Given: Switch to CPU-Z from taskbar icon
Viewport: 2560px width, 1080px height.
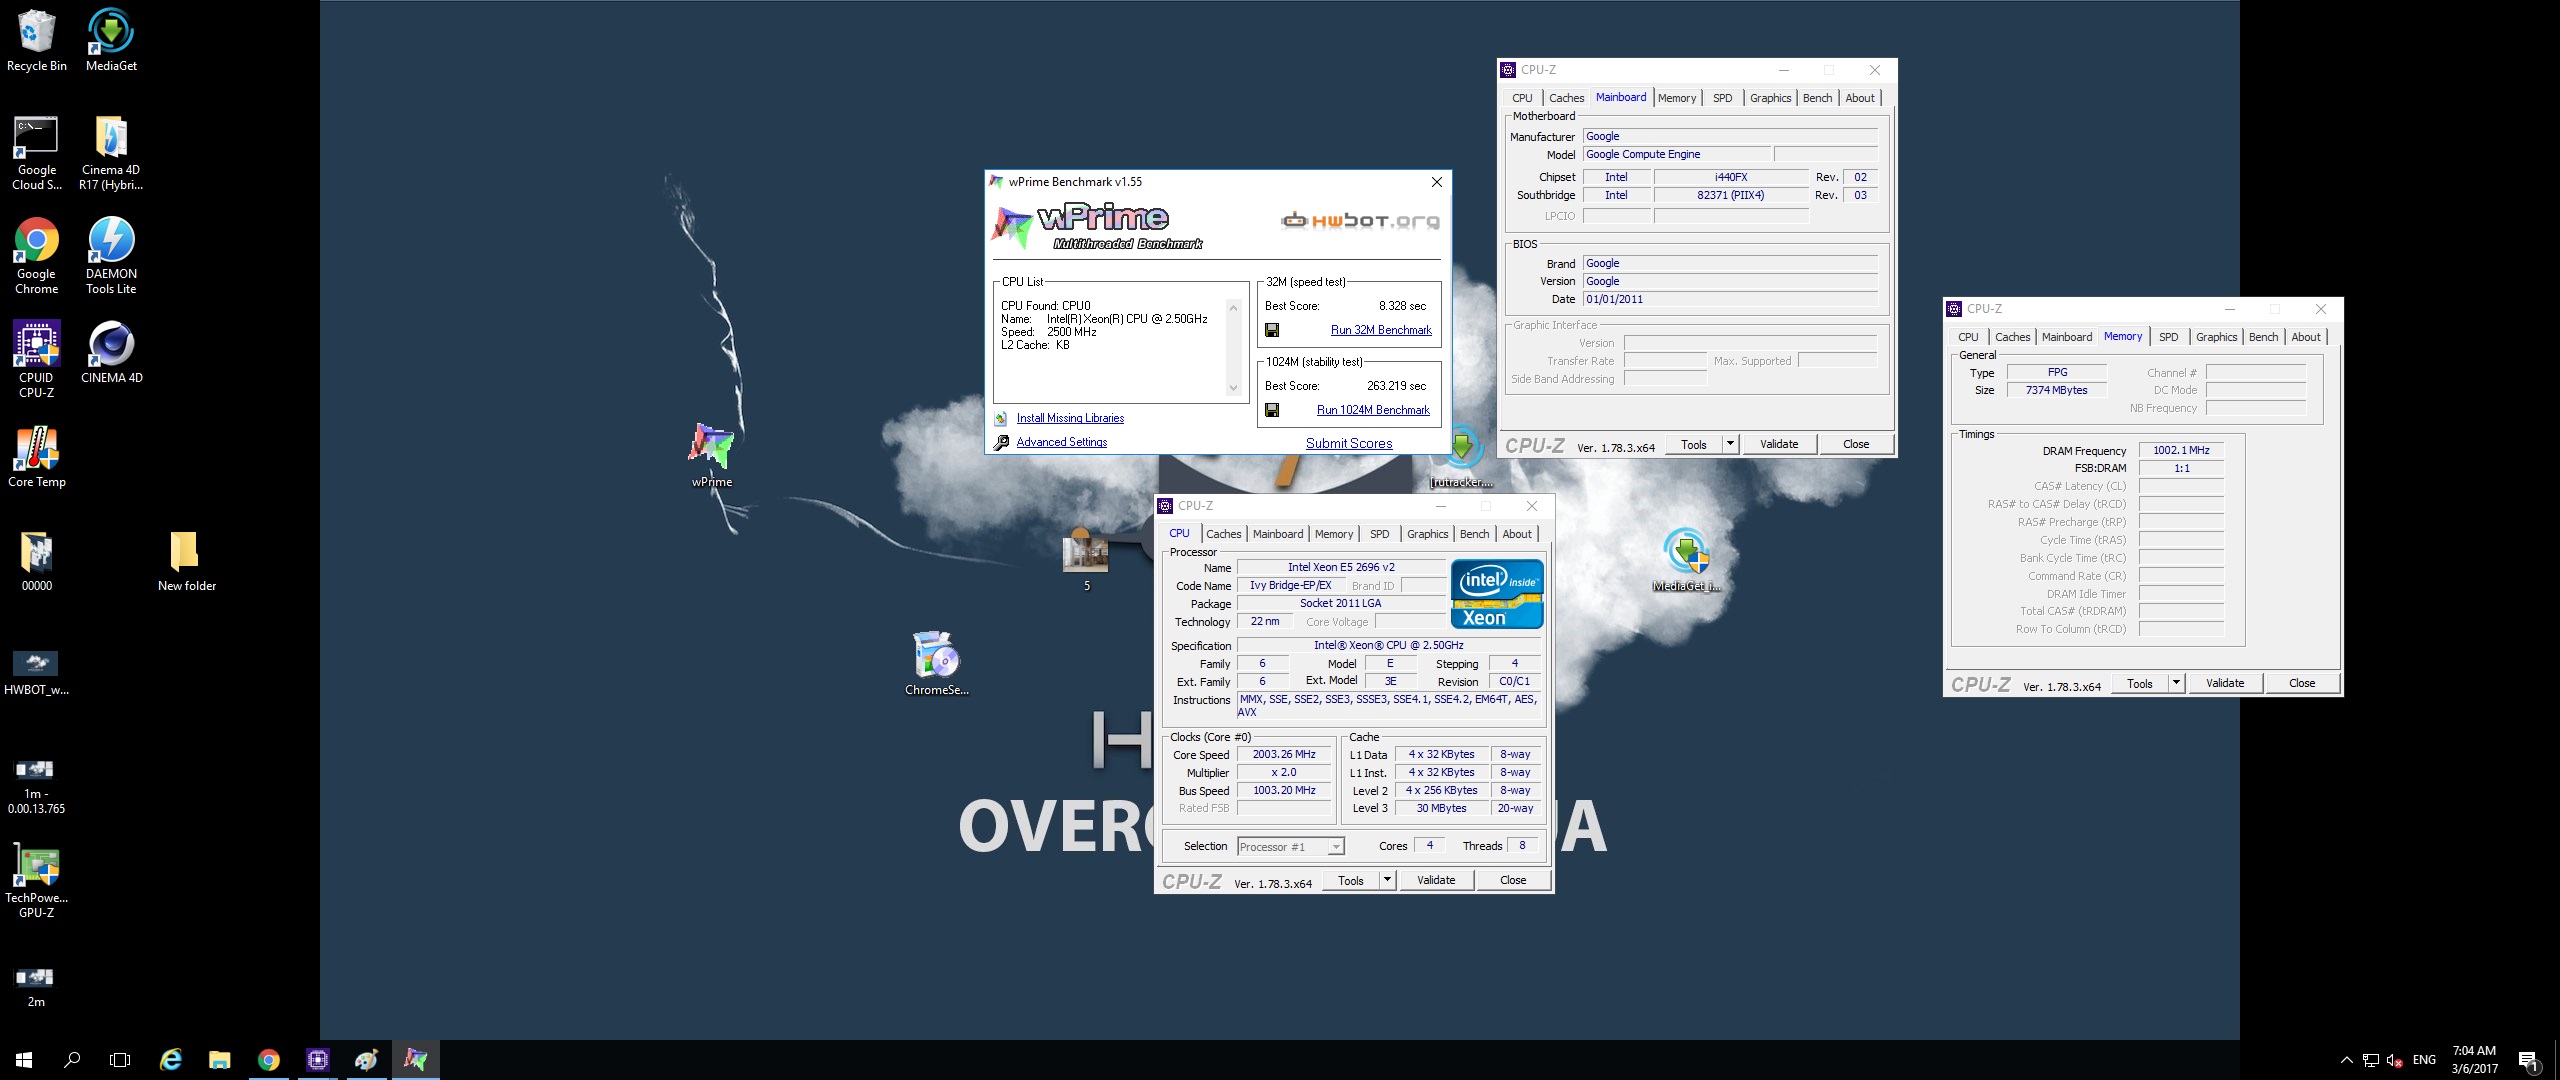Looking at the screenshot, I should pos(318,1060).
